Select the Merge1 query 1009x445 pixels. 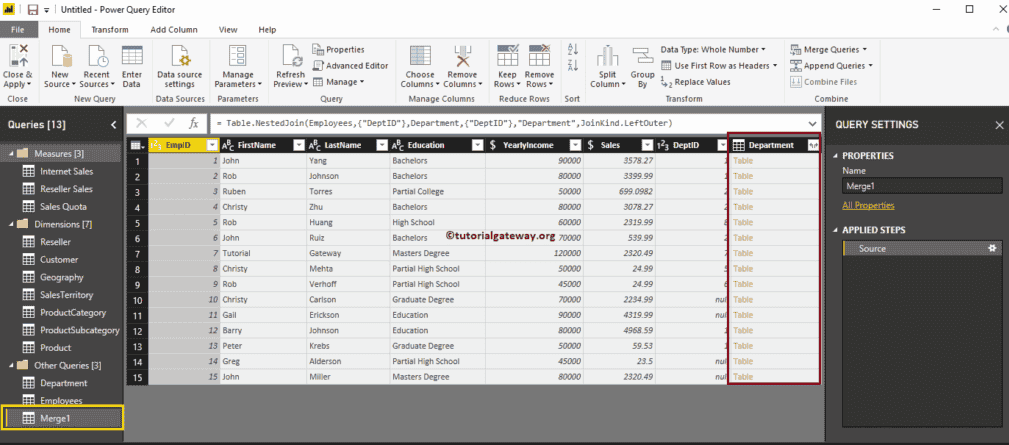pyautogui.click(x=63, y=418)
